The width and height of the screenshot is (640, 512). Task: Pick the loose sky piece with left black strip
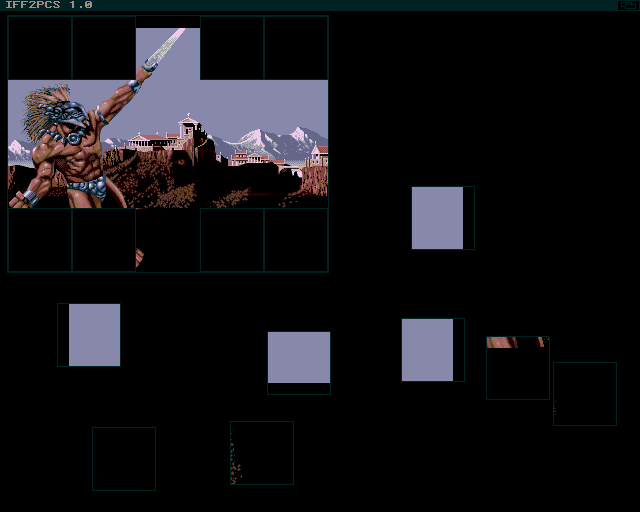tap(89, 335)
